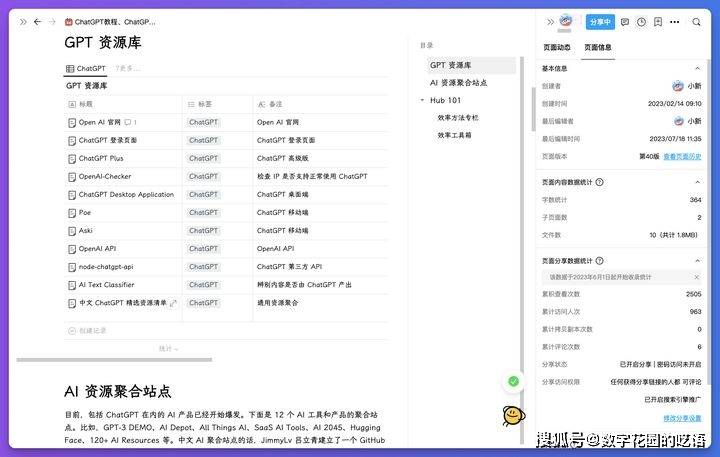Open the Poe record

(84, 213)
